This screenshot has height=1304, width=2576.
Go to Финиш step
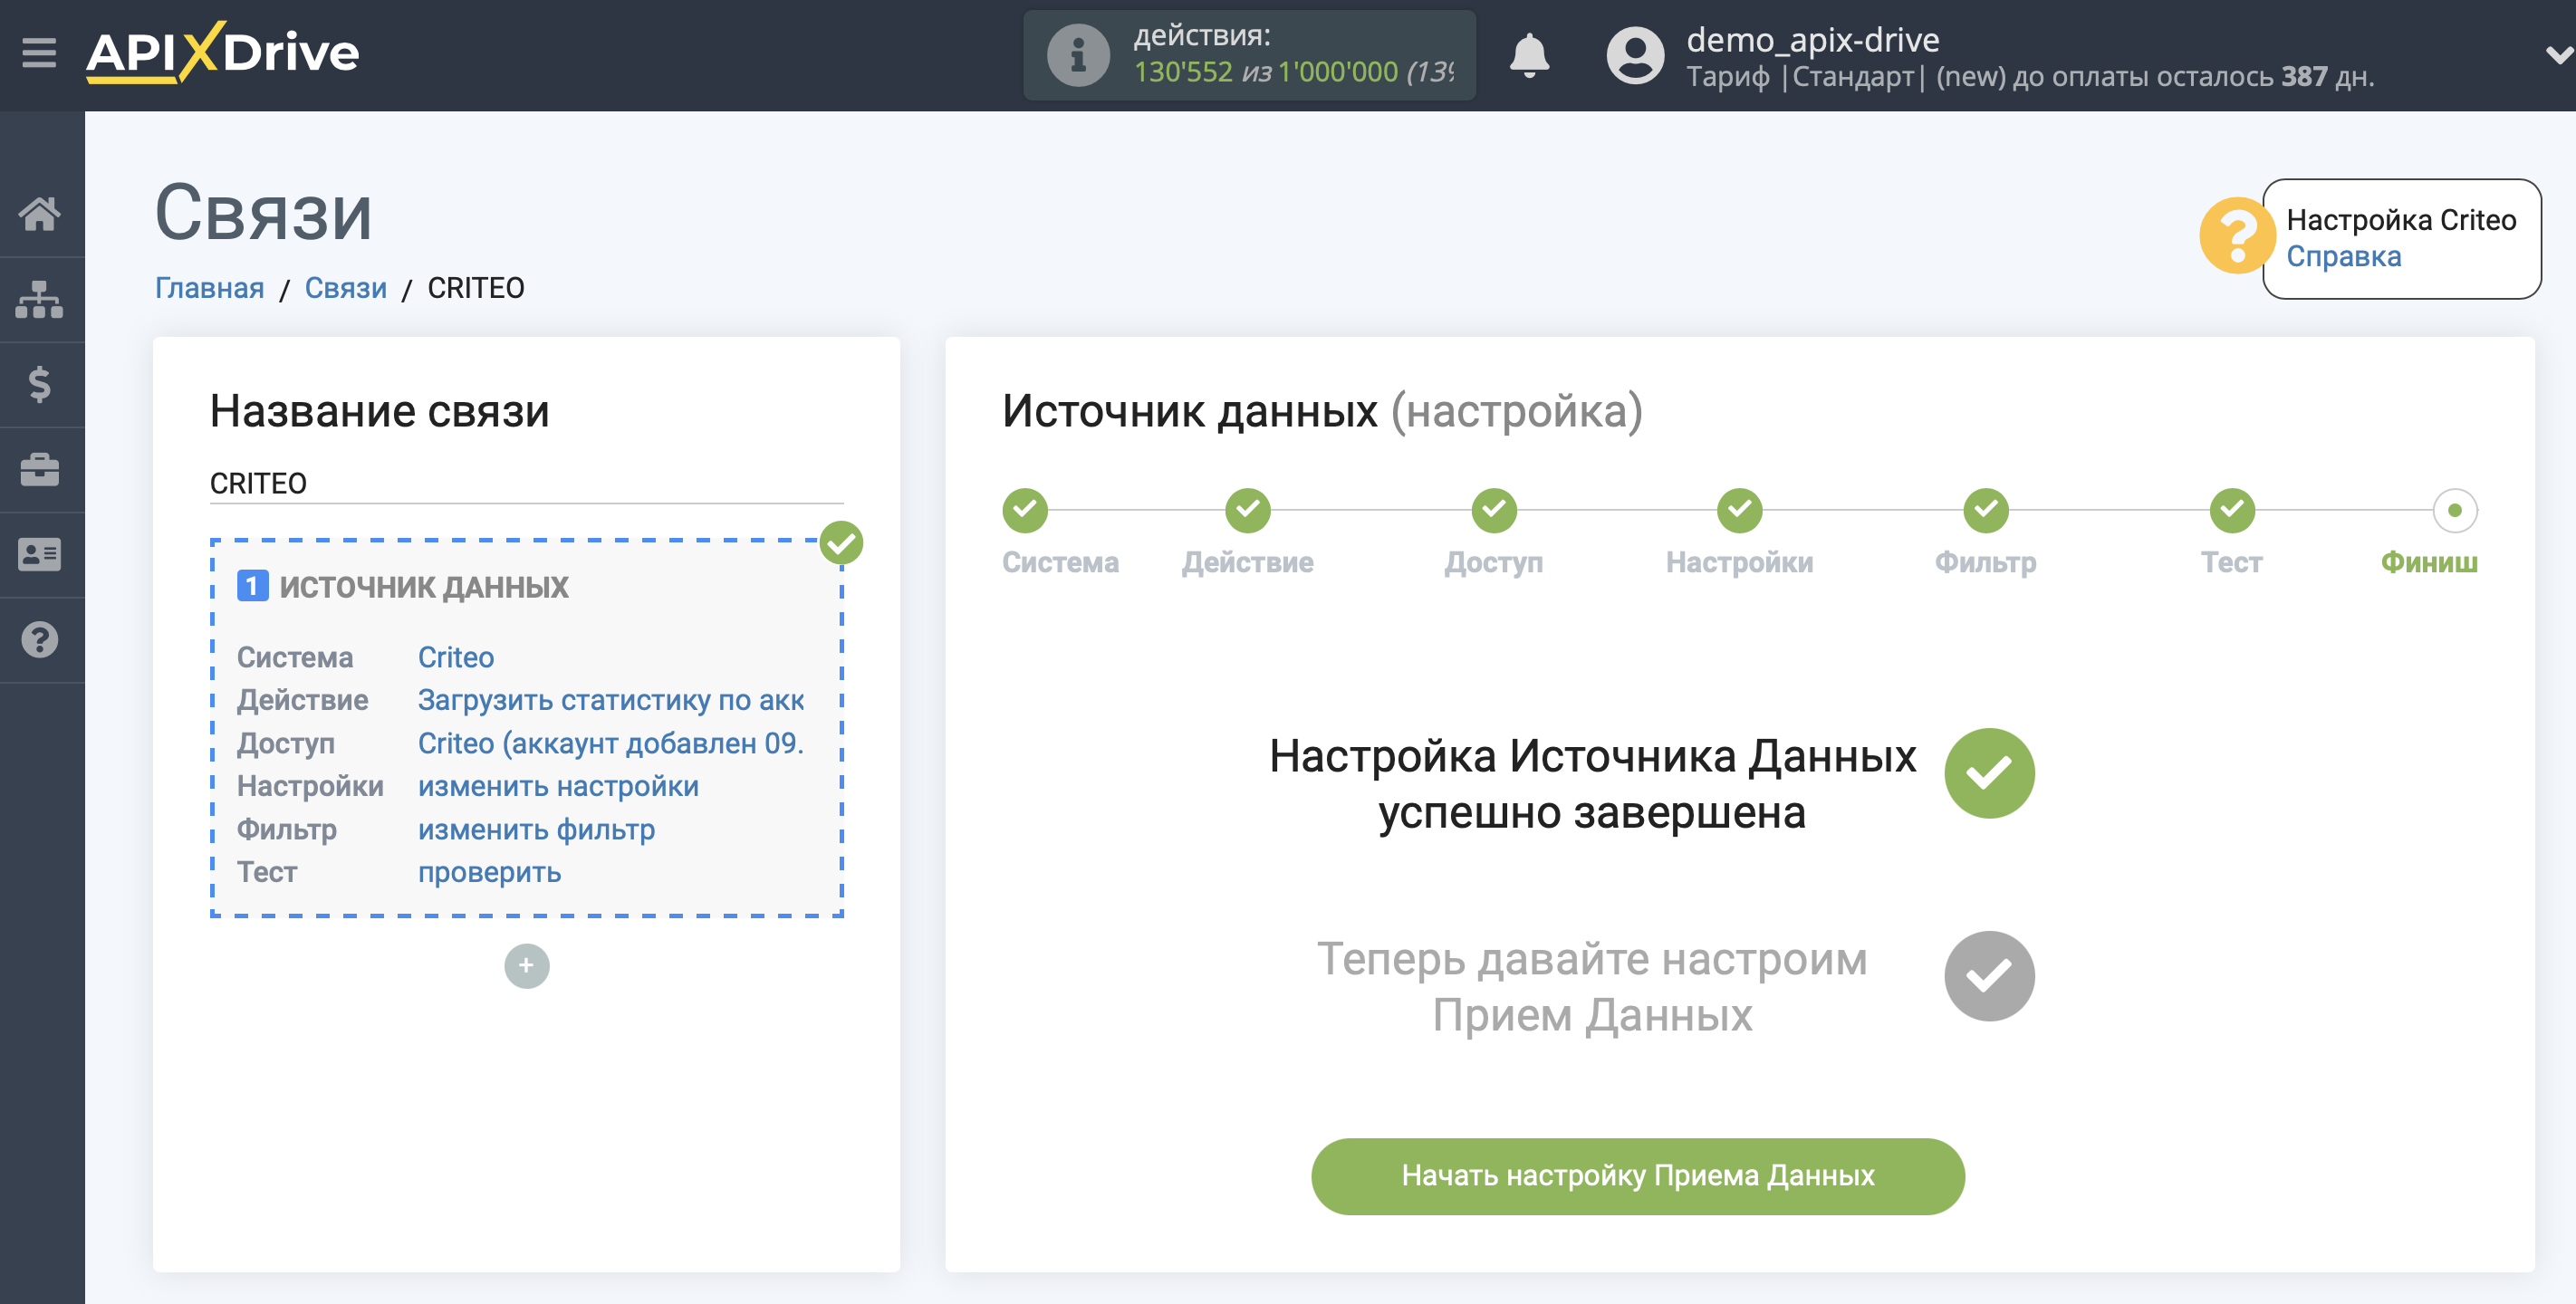click(x=2428, y=562)
